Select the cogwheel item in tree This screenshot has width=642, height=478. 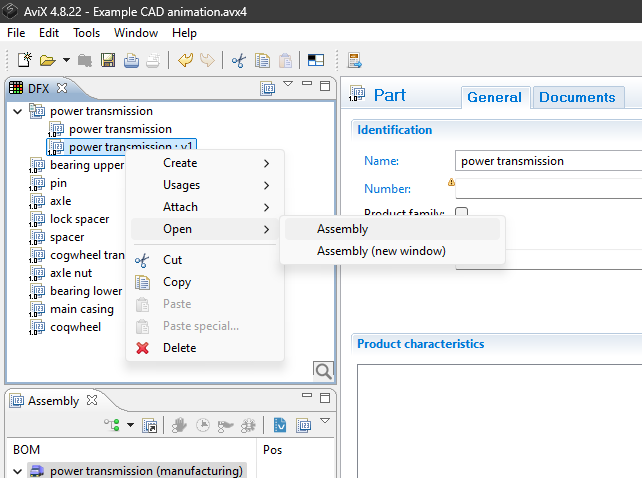pyautogui.click(x=75, y=327)
